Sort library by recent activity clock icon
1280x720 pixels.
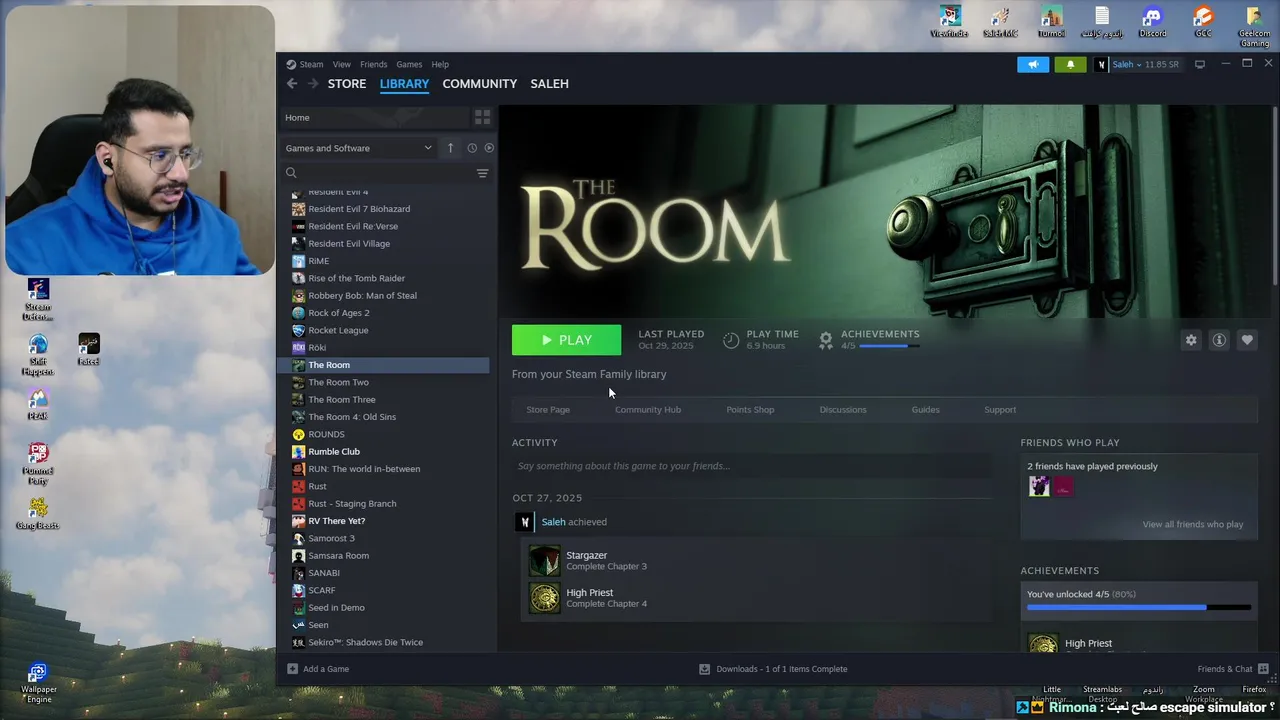[472, 148]
